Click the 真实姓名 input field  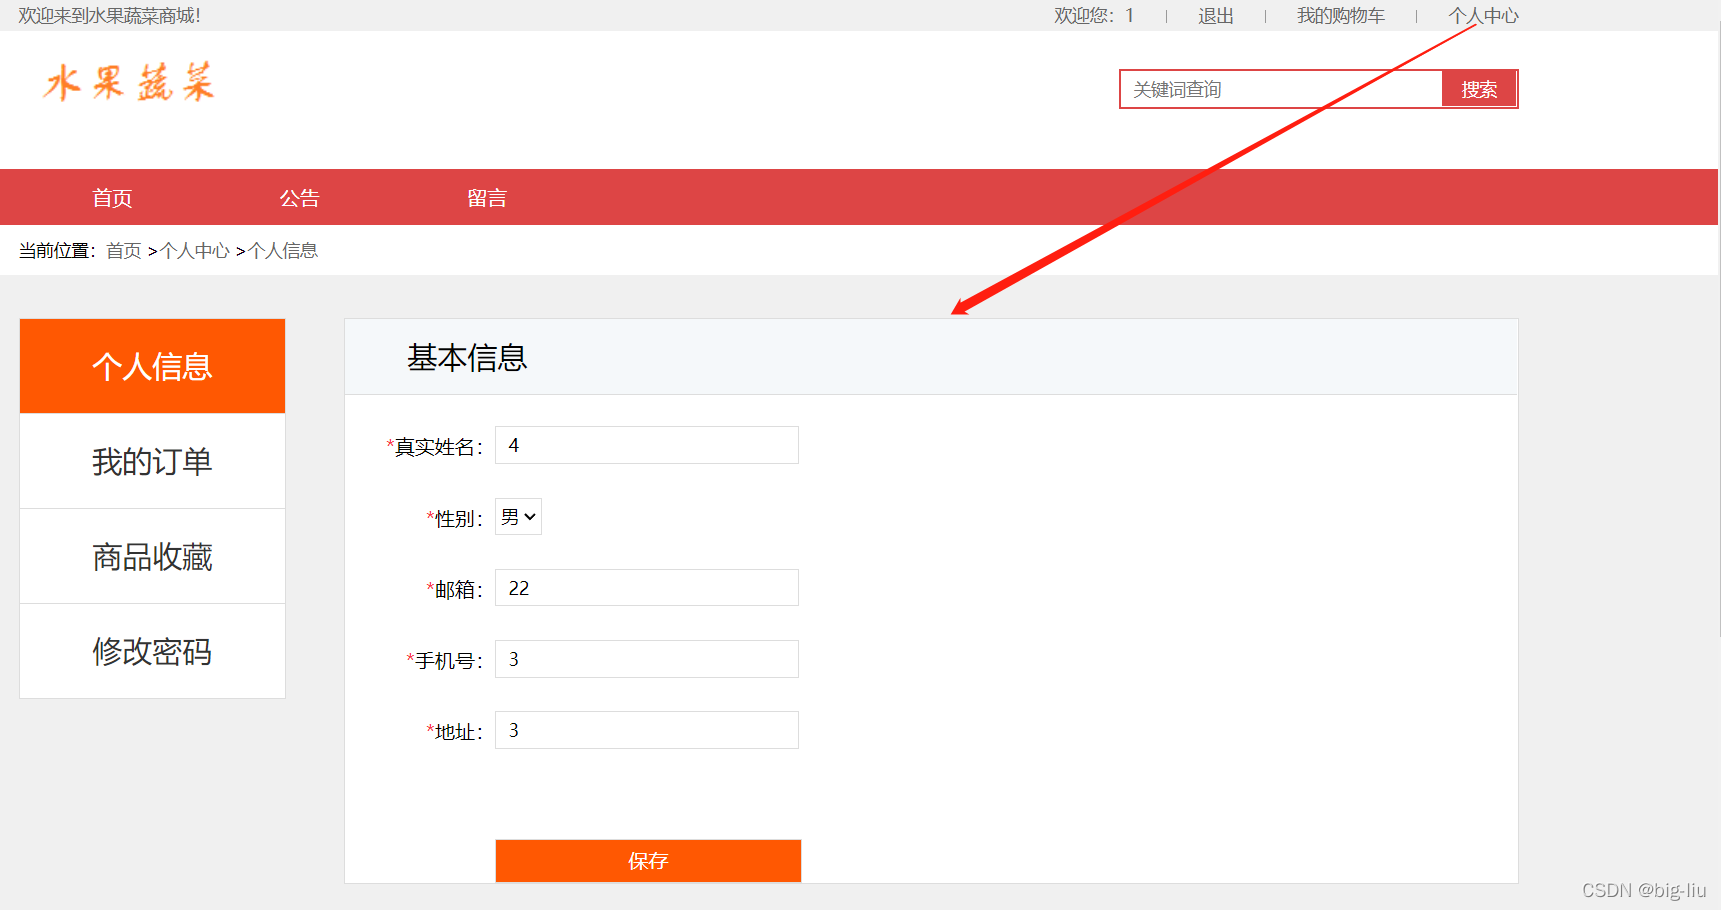(x=647, y=445)
